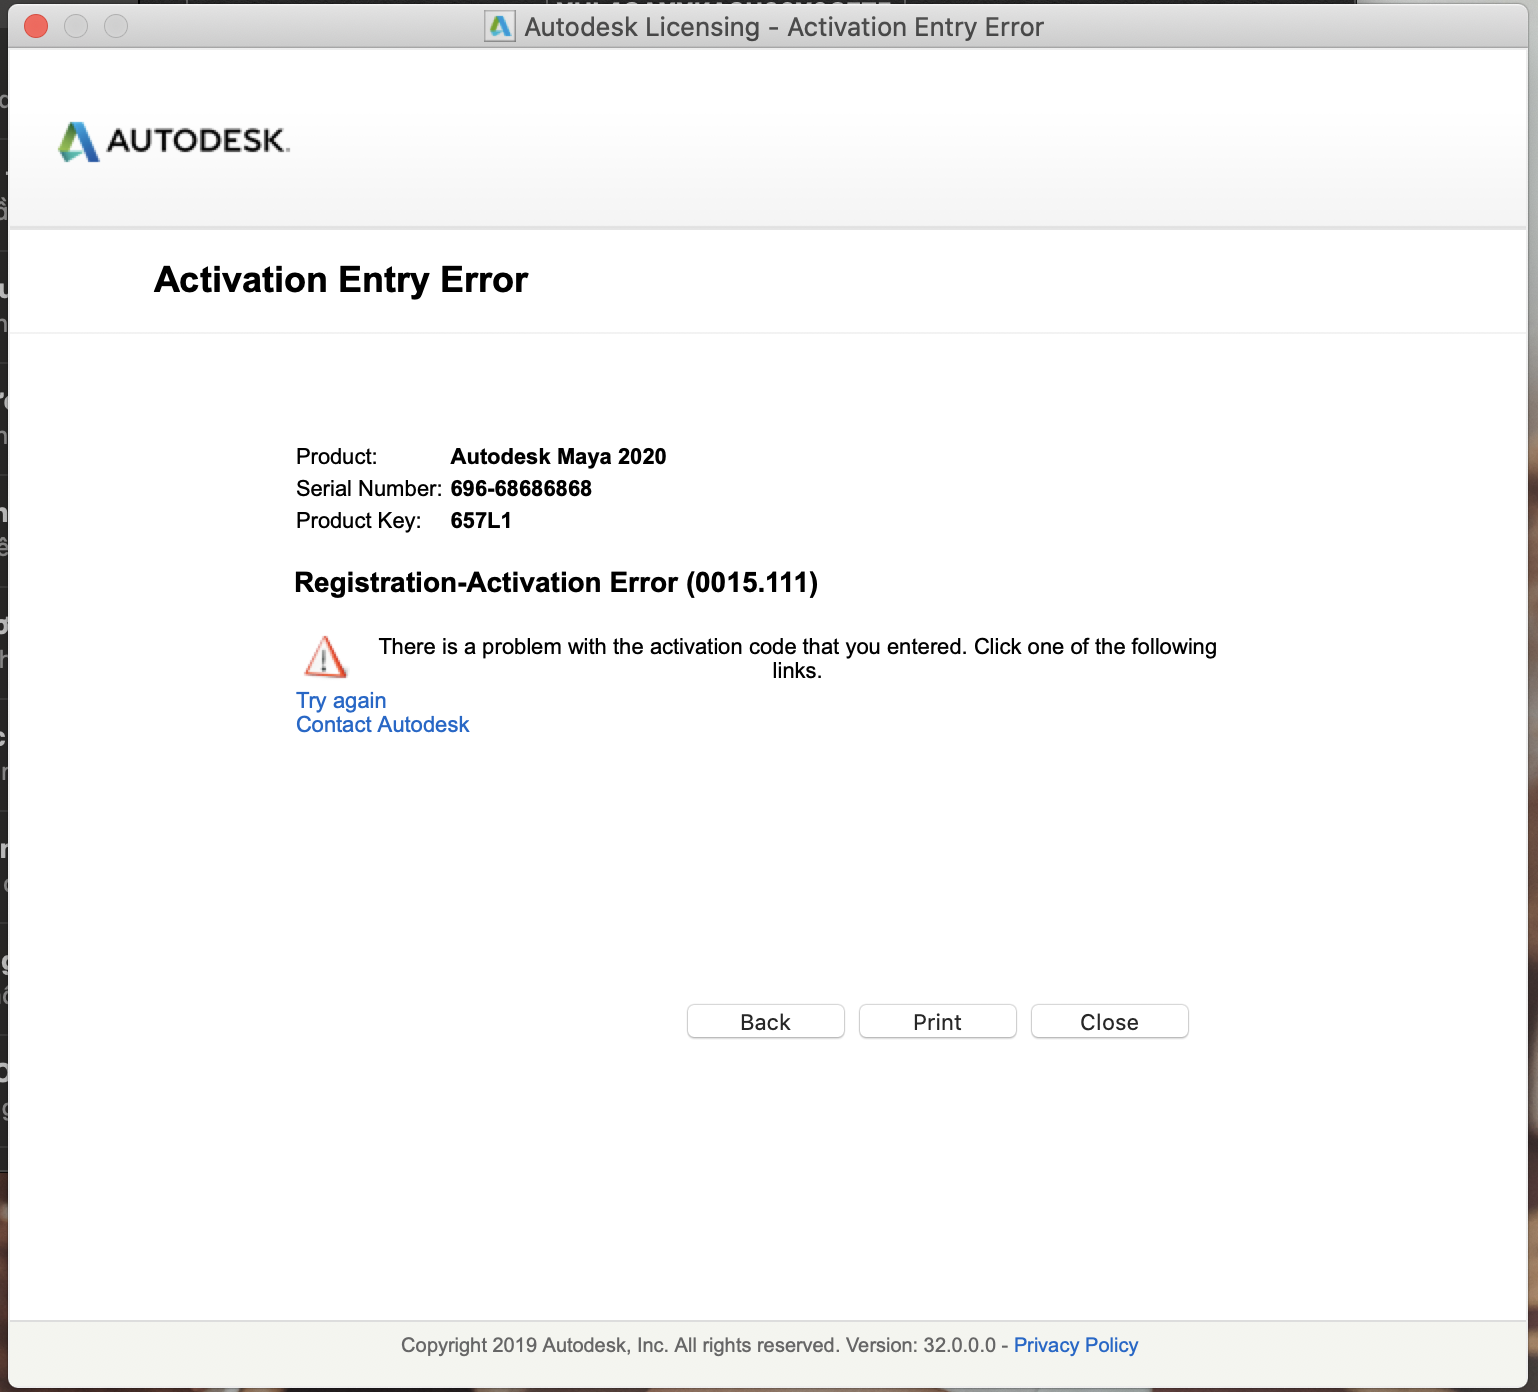Screen dimensions: 1538x1392
Task: Click the Product label
Action: (337, 456)
